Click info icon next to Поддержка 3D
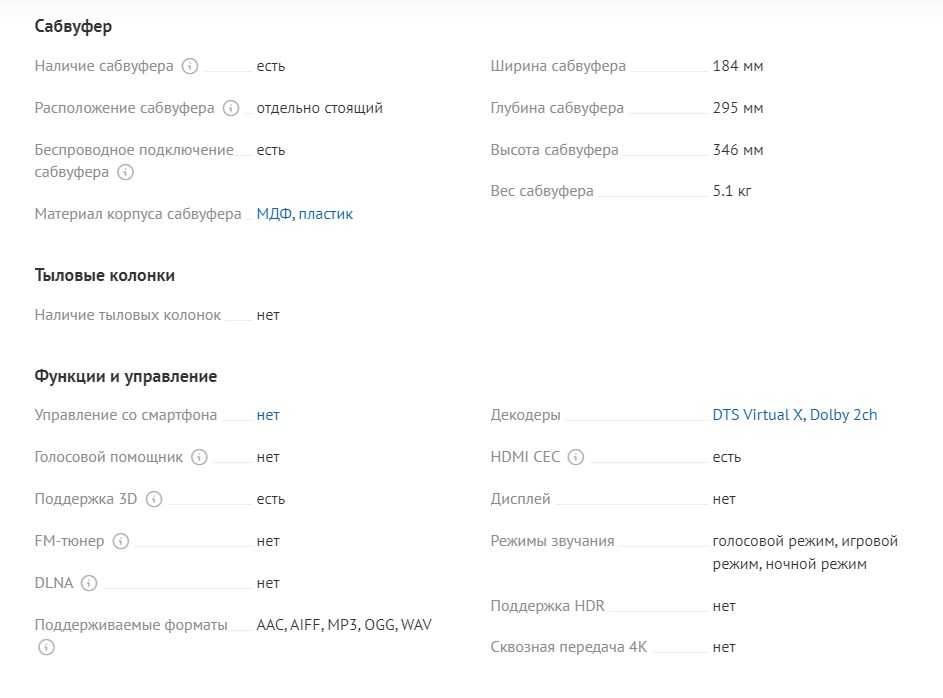 (154, 500)
